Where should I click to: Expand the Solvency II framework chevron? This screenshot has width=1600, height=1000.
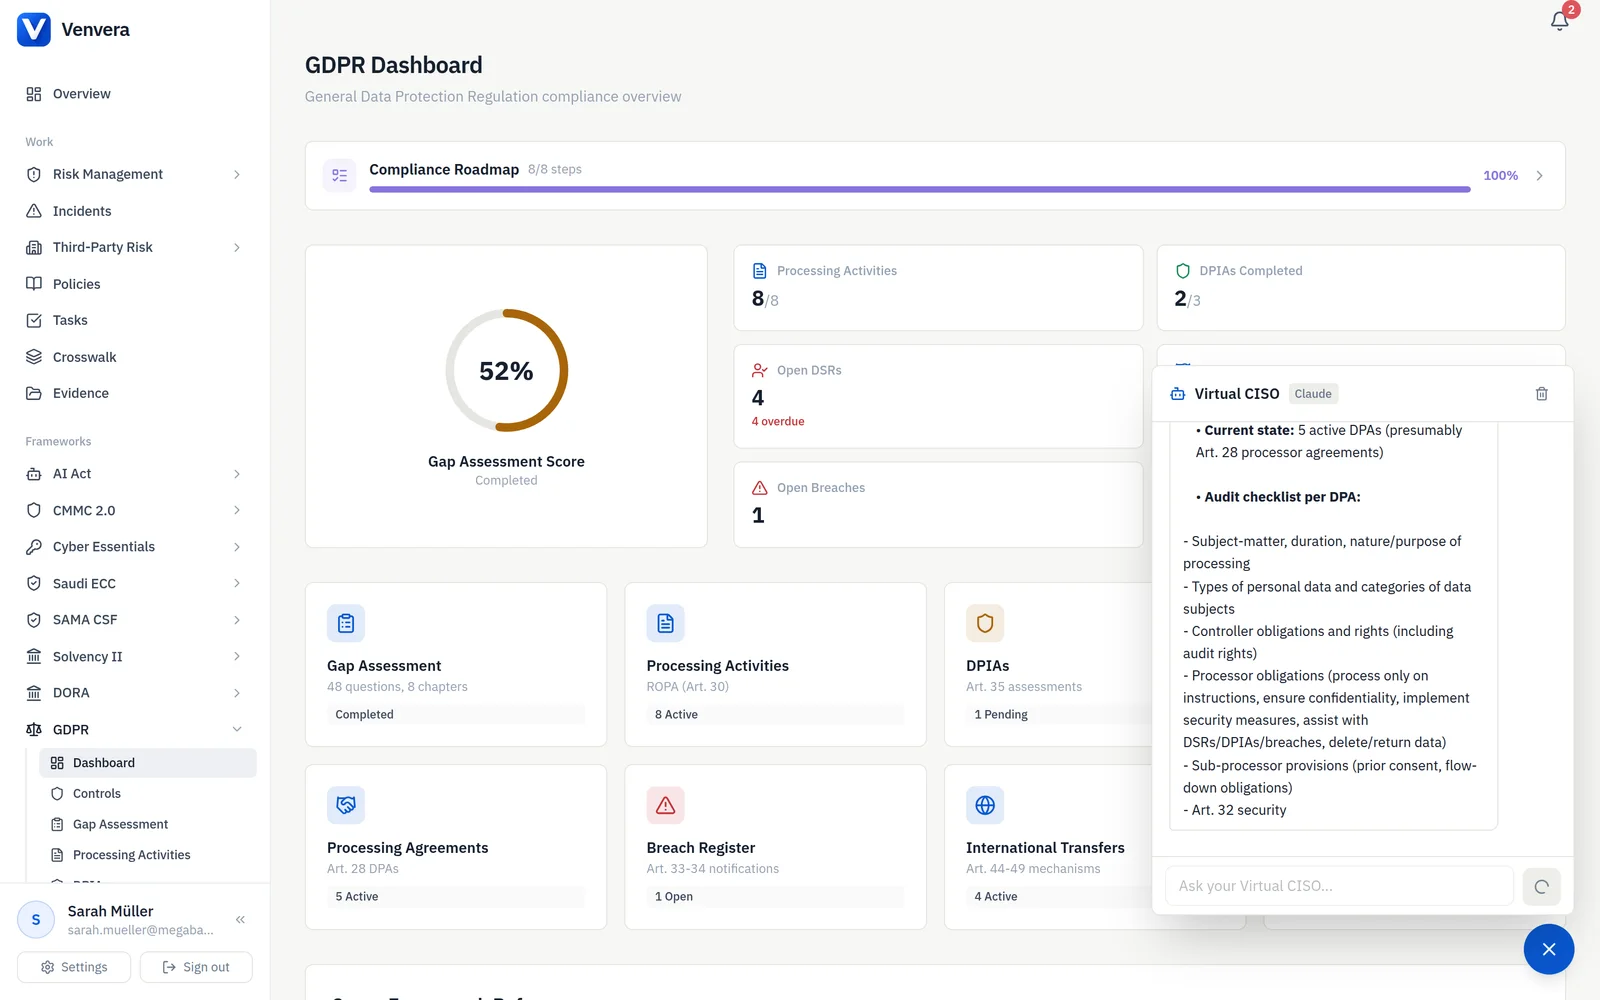(237, 656)
